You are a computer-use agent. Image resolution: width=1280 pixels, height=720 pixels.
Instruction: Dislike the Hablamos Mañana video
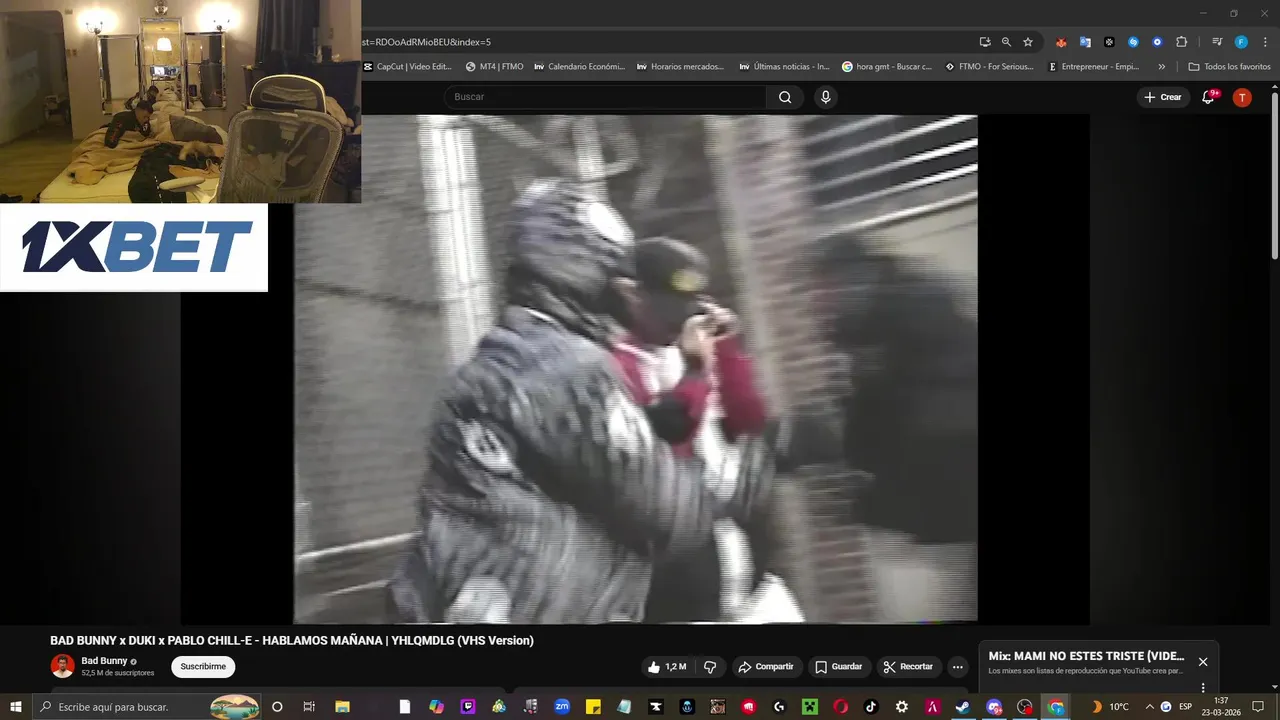click(x=710, y=667)
